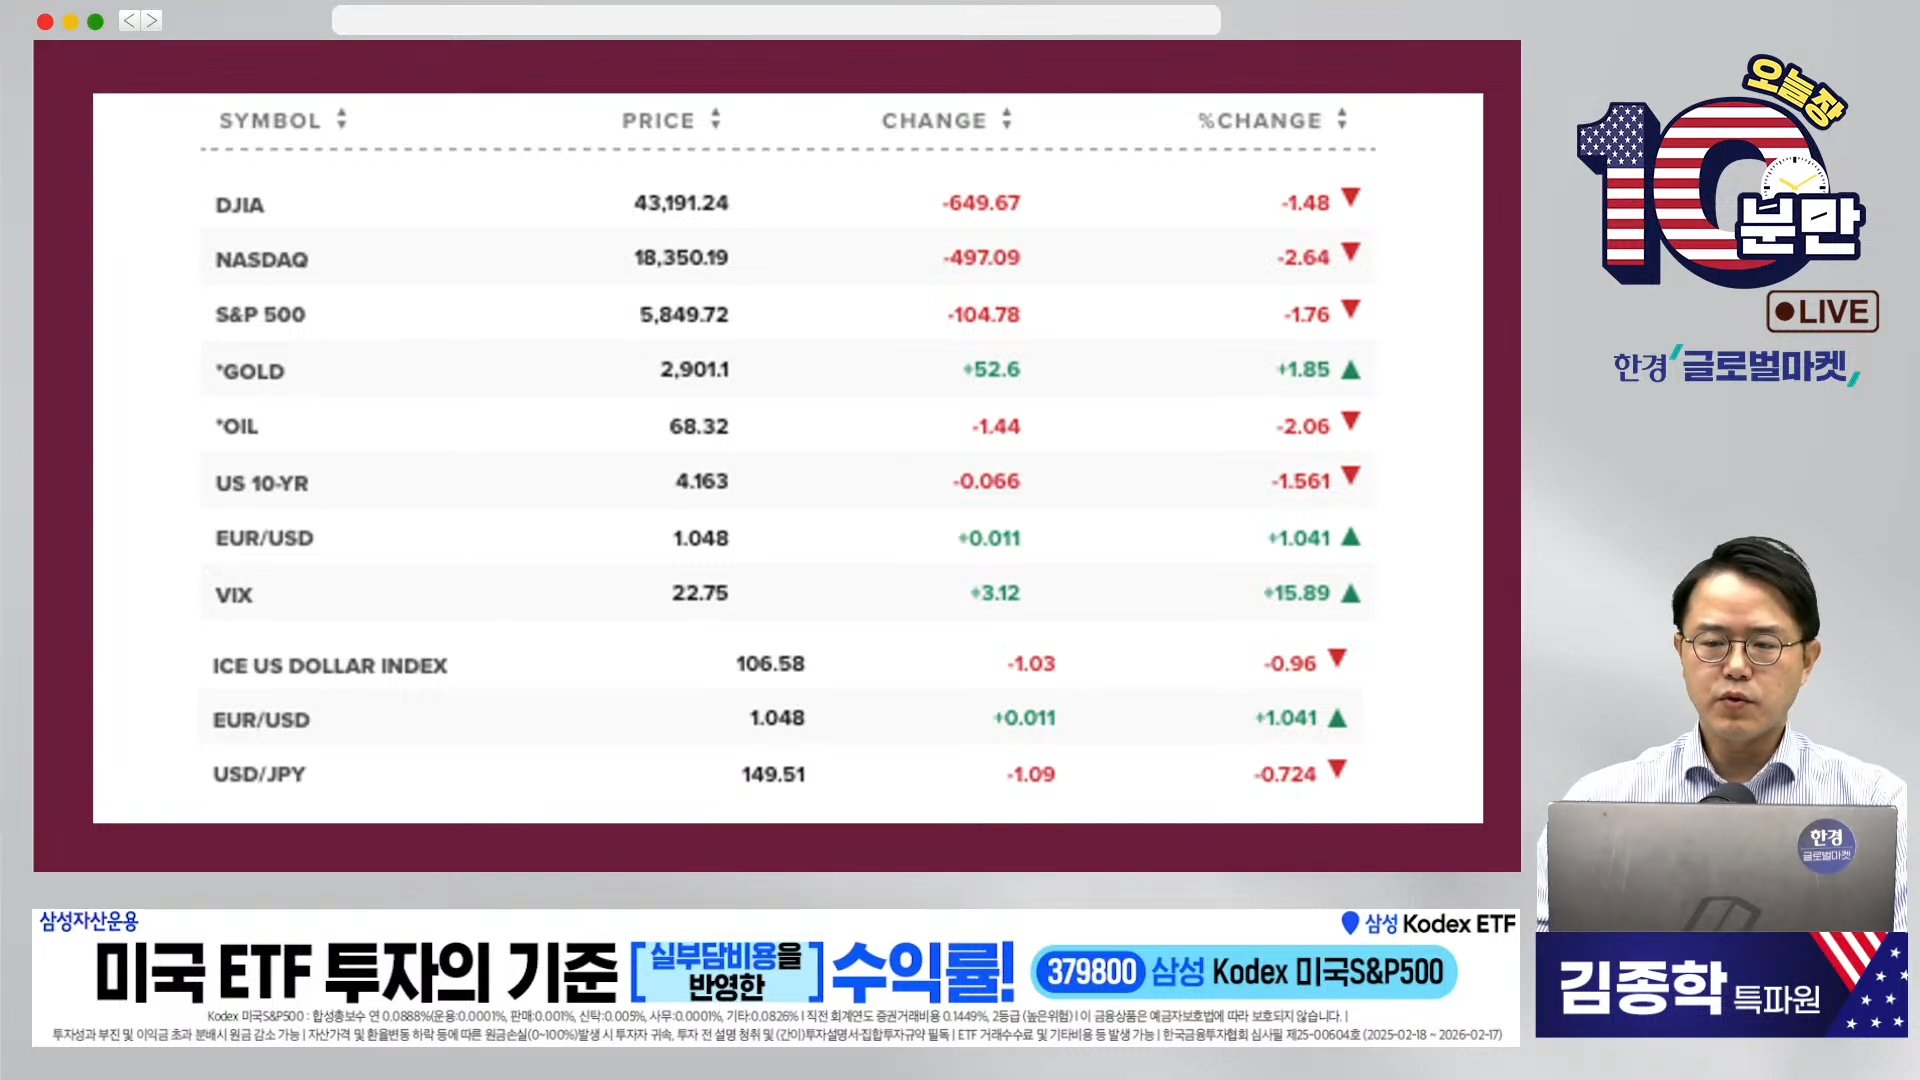
Task: Click the red down arrow beside DJIA
Action: (1351, 197)
